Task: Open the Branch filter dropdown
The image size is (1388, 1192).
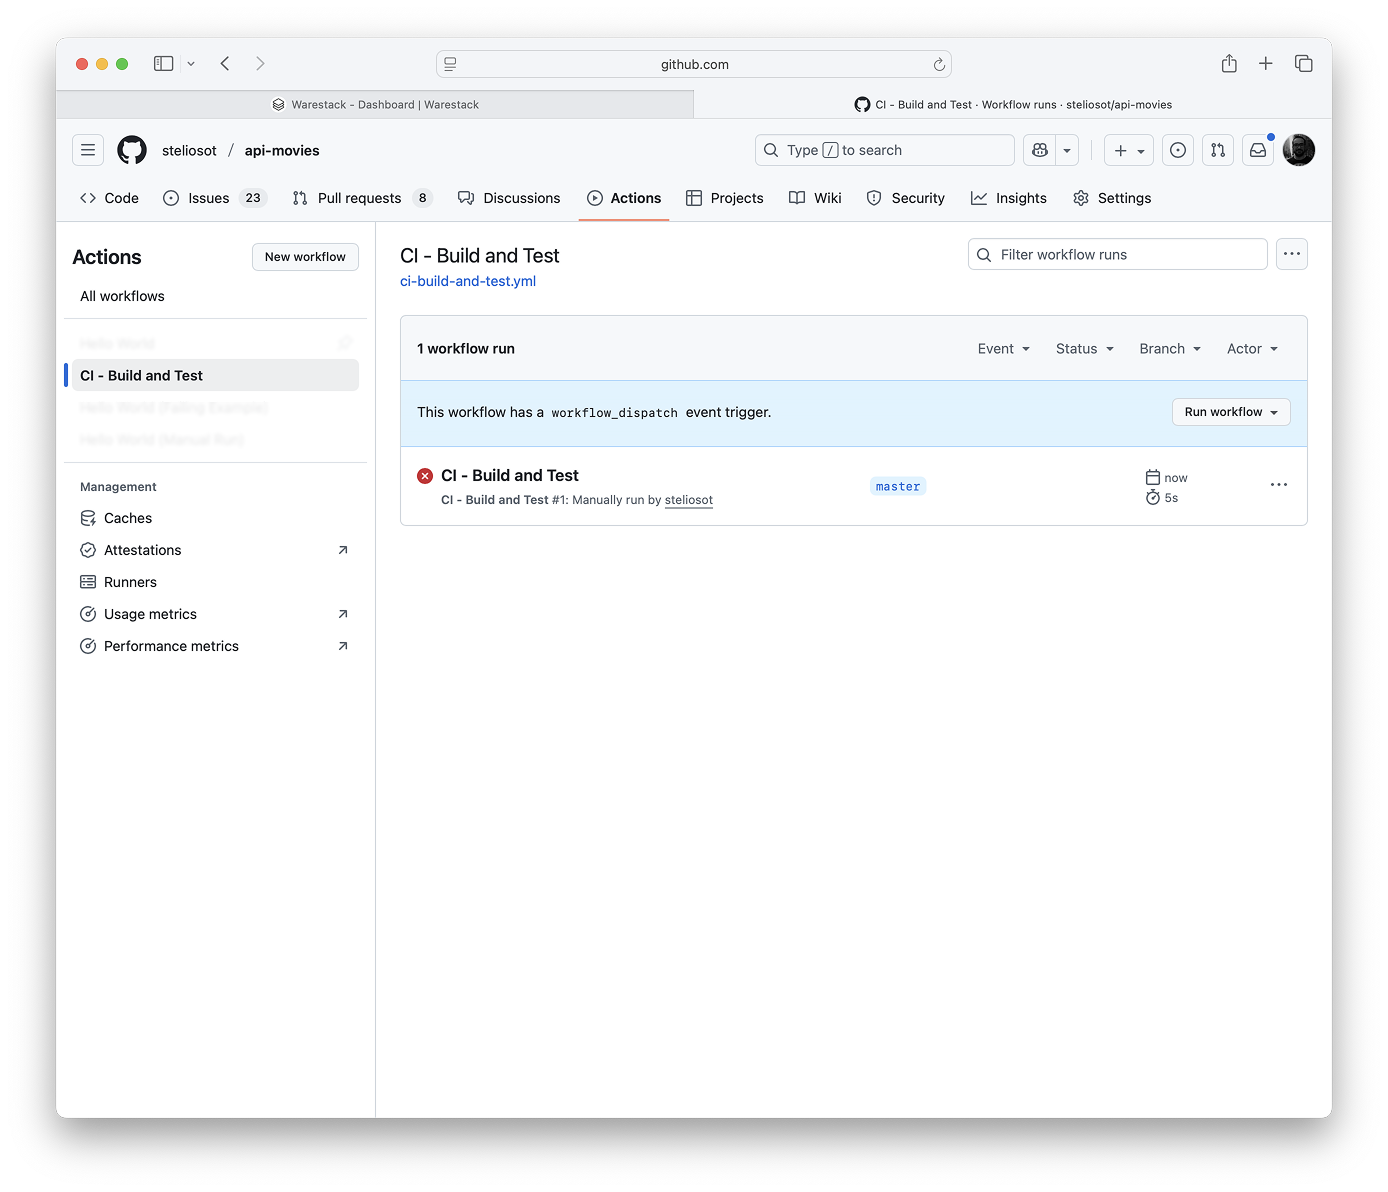Action: [x=1169, y=349]
